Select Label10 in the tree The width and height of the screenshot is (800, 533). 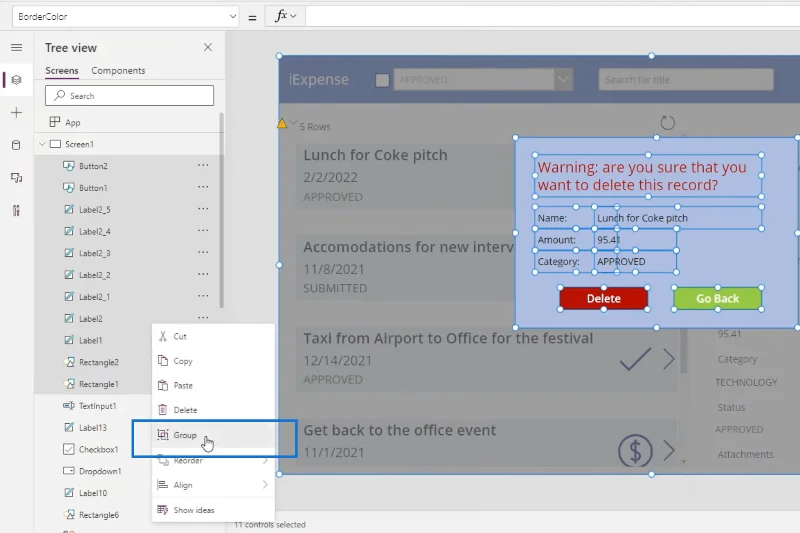tap(93, 493)
